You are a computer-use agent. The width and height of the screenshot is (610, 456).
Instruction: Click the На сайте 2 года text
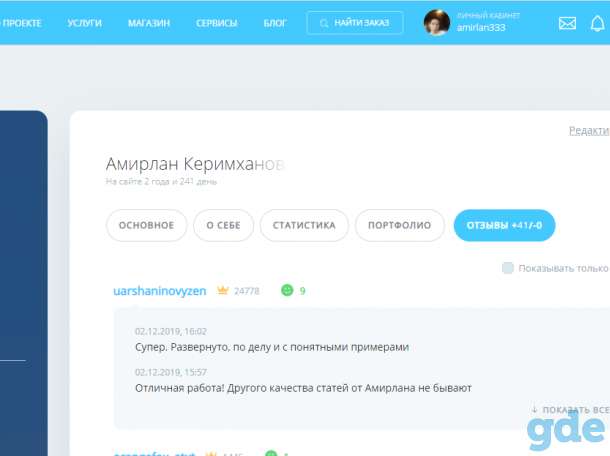161,182
